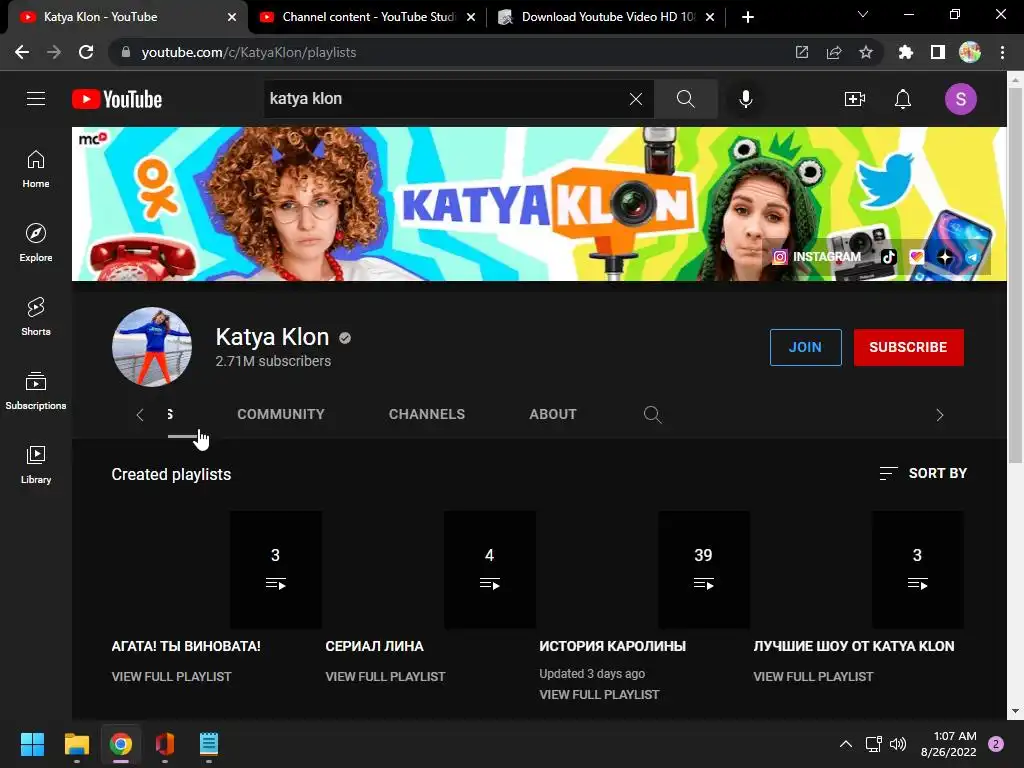The height and width of the screenshot is (768, 1024).
Task: Toggle Chrome's side panel icon
Action: point(938,52)
